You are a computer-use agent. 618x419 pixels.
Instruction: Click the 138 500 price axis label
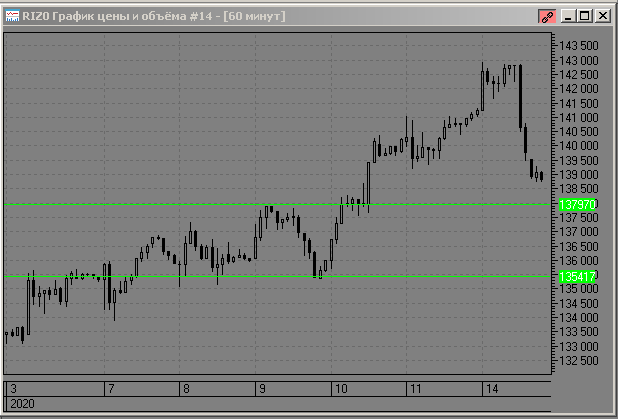(579, 189)
